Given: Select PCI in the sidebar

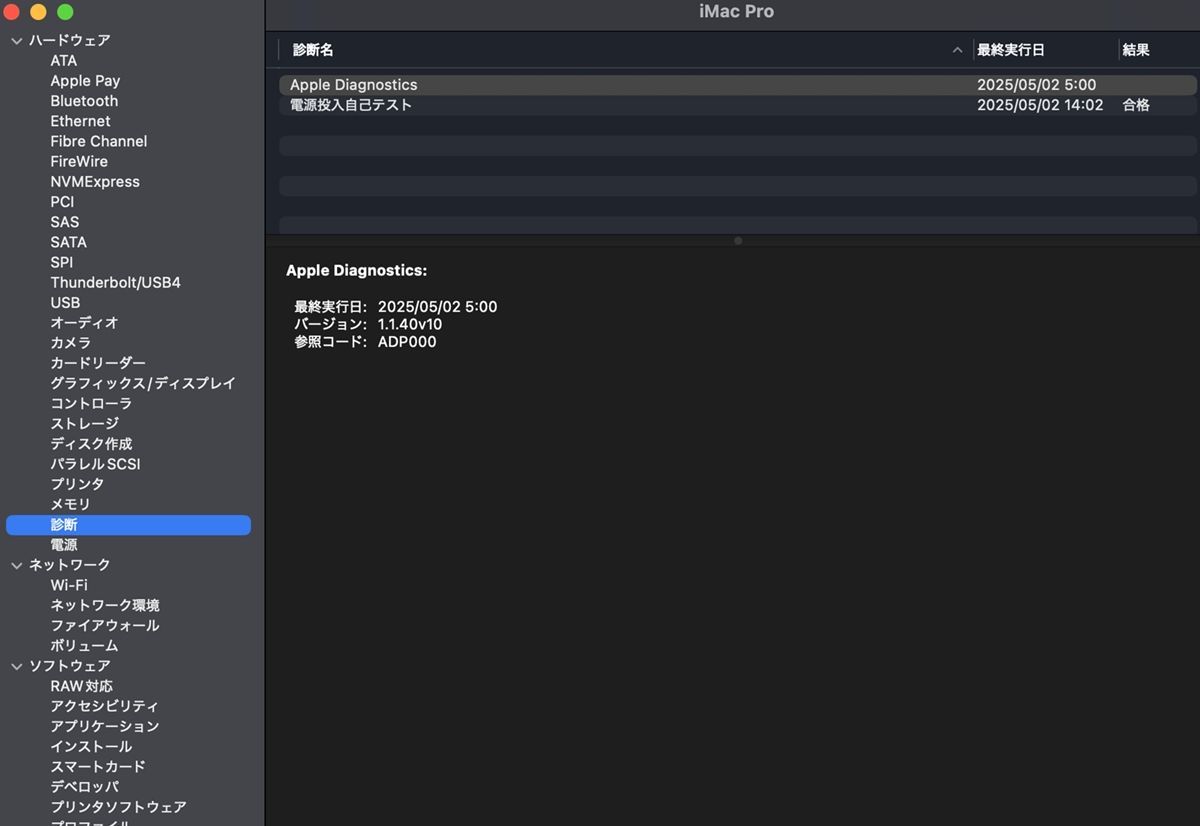Looking at the screenshot, I should coord(62,202).
